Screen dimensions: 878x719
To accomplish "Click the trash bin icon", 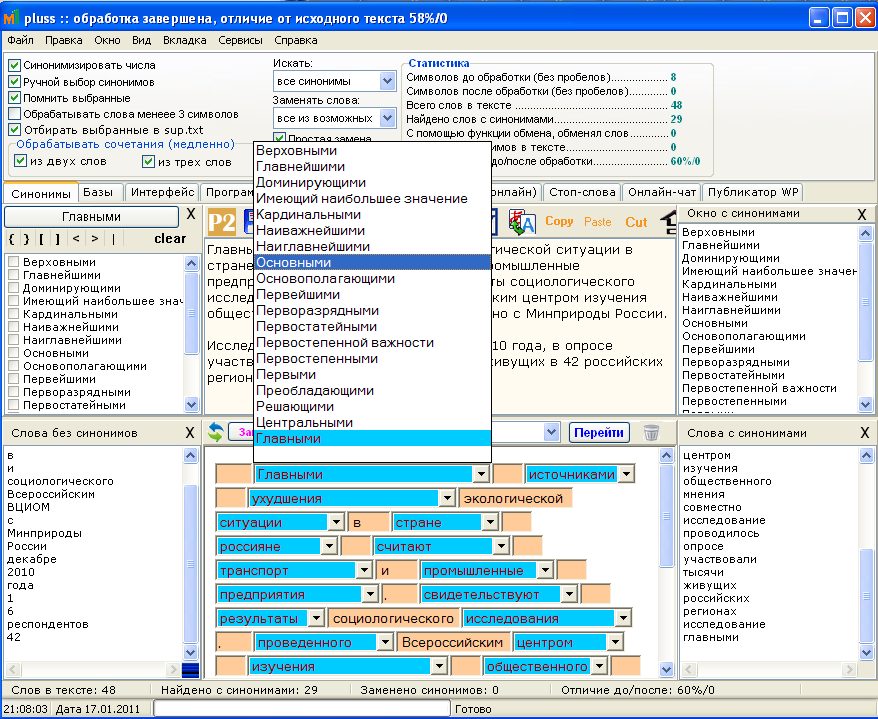I will coord(651,432).
